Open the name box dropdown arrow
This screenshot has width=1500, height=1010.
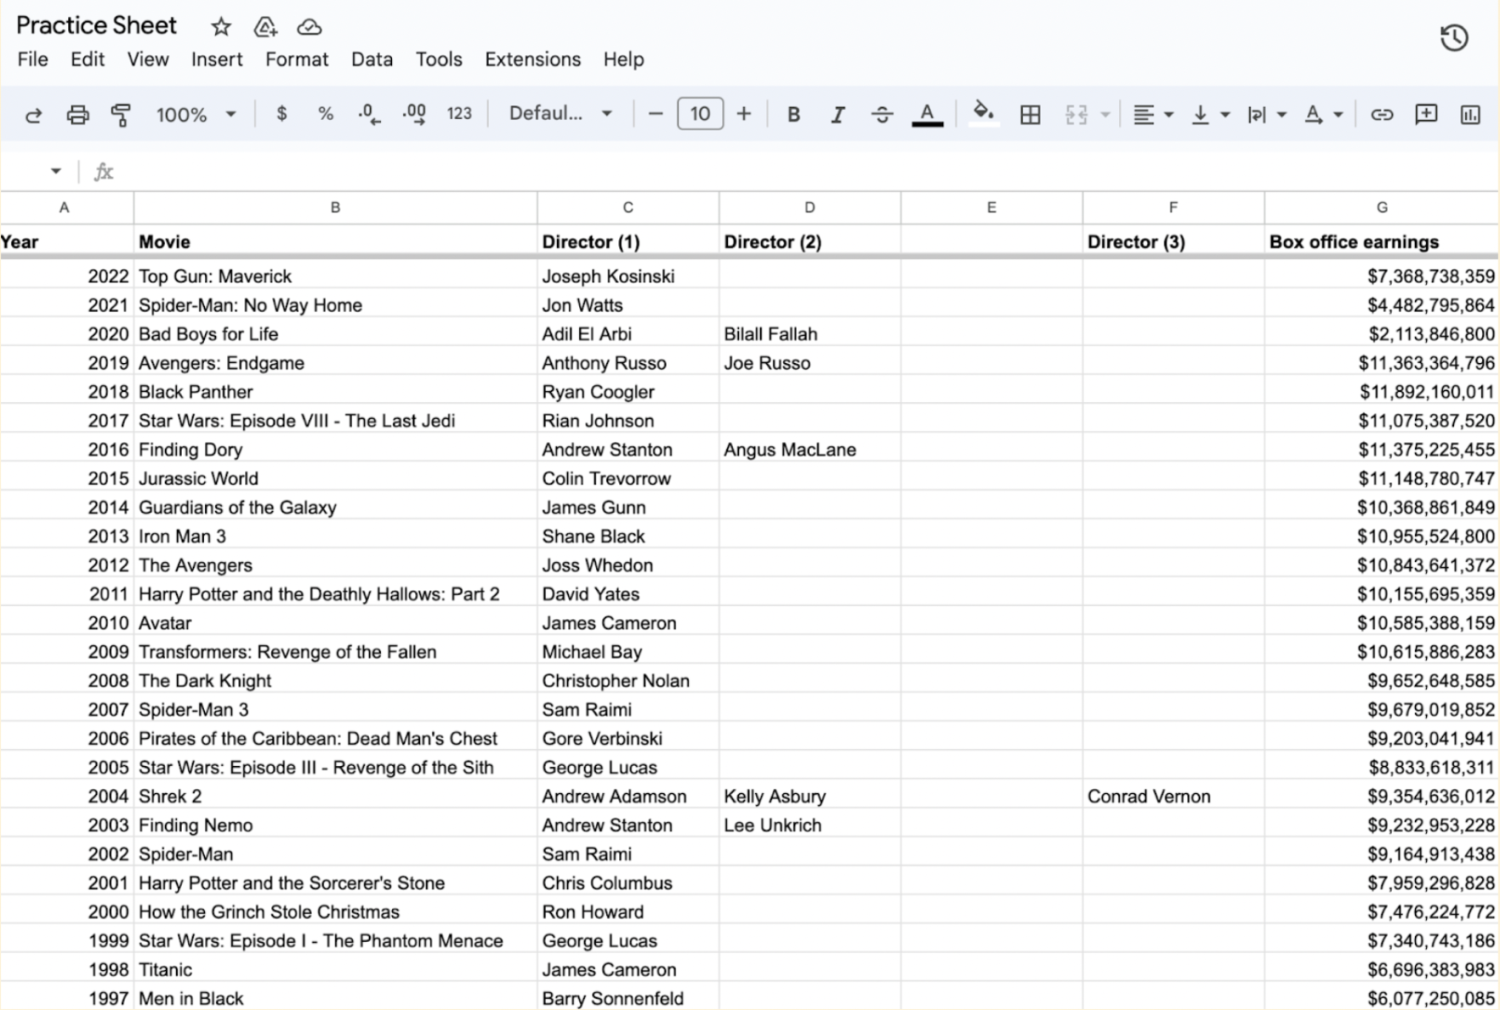55,171
